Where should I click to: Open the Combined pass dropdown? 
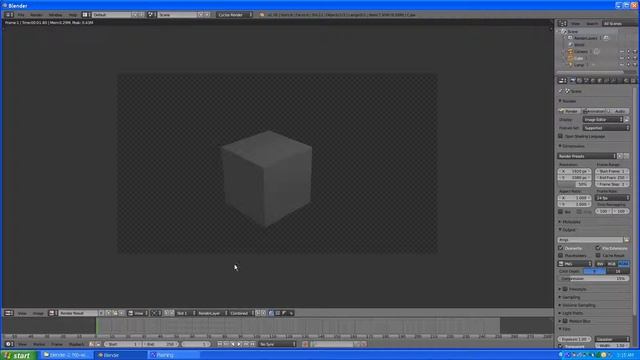click(241, 313)
